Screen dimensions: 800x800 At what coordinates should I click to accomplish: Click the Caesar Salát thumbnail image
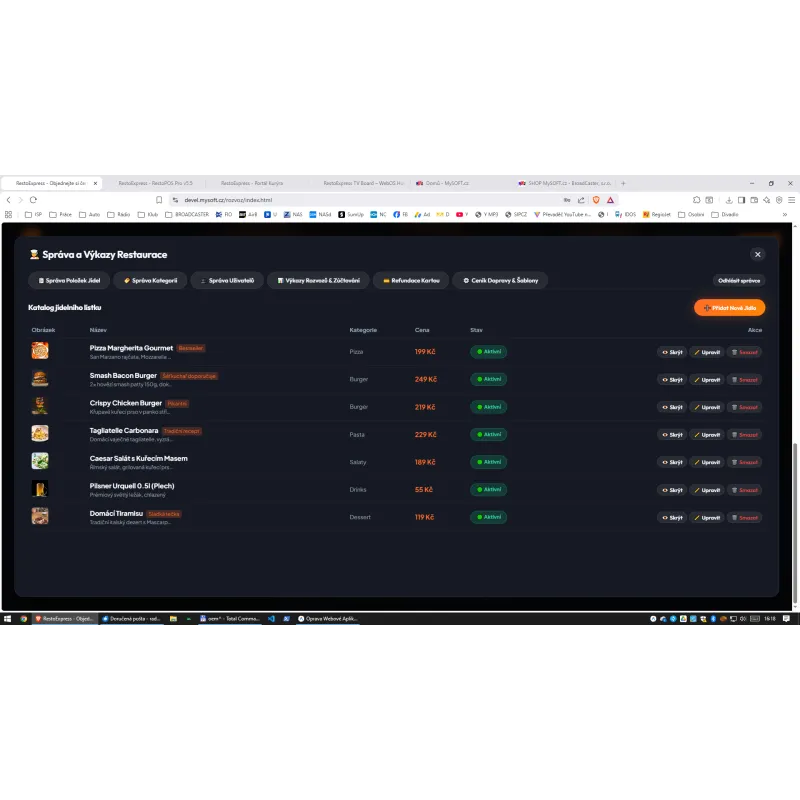click(x=40, y=461)
